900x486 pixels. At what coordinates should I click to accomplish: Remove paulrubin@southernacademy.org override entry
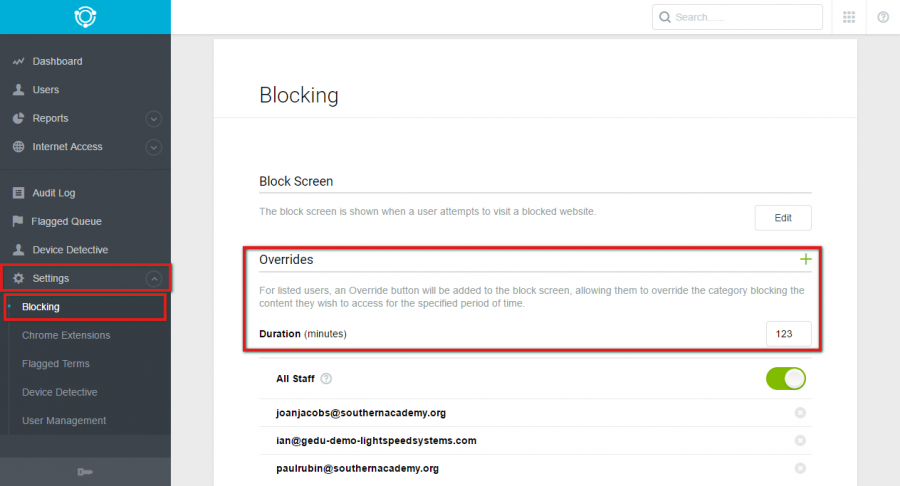800,468
